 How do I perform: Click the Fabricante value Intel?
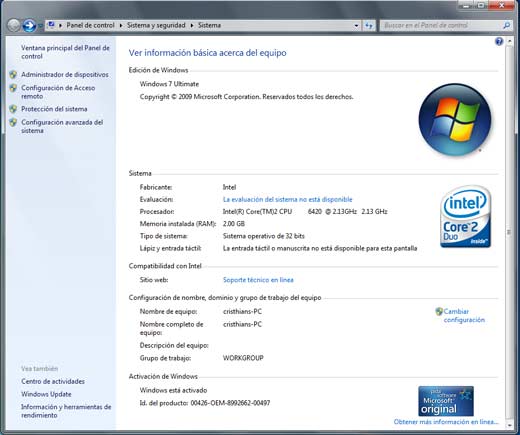click(229, 187)
